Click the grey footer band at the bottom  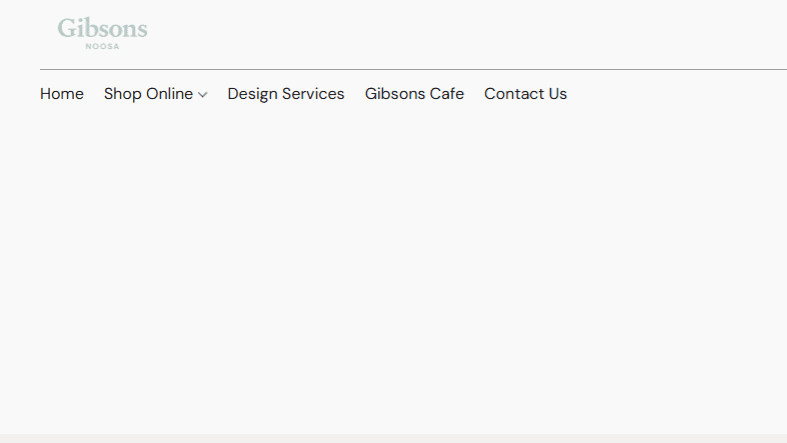pyautogui.click(x=394, y=438)
